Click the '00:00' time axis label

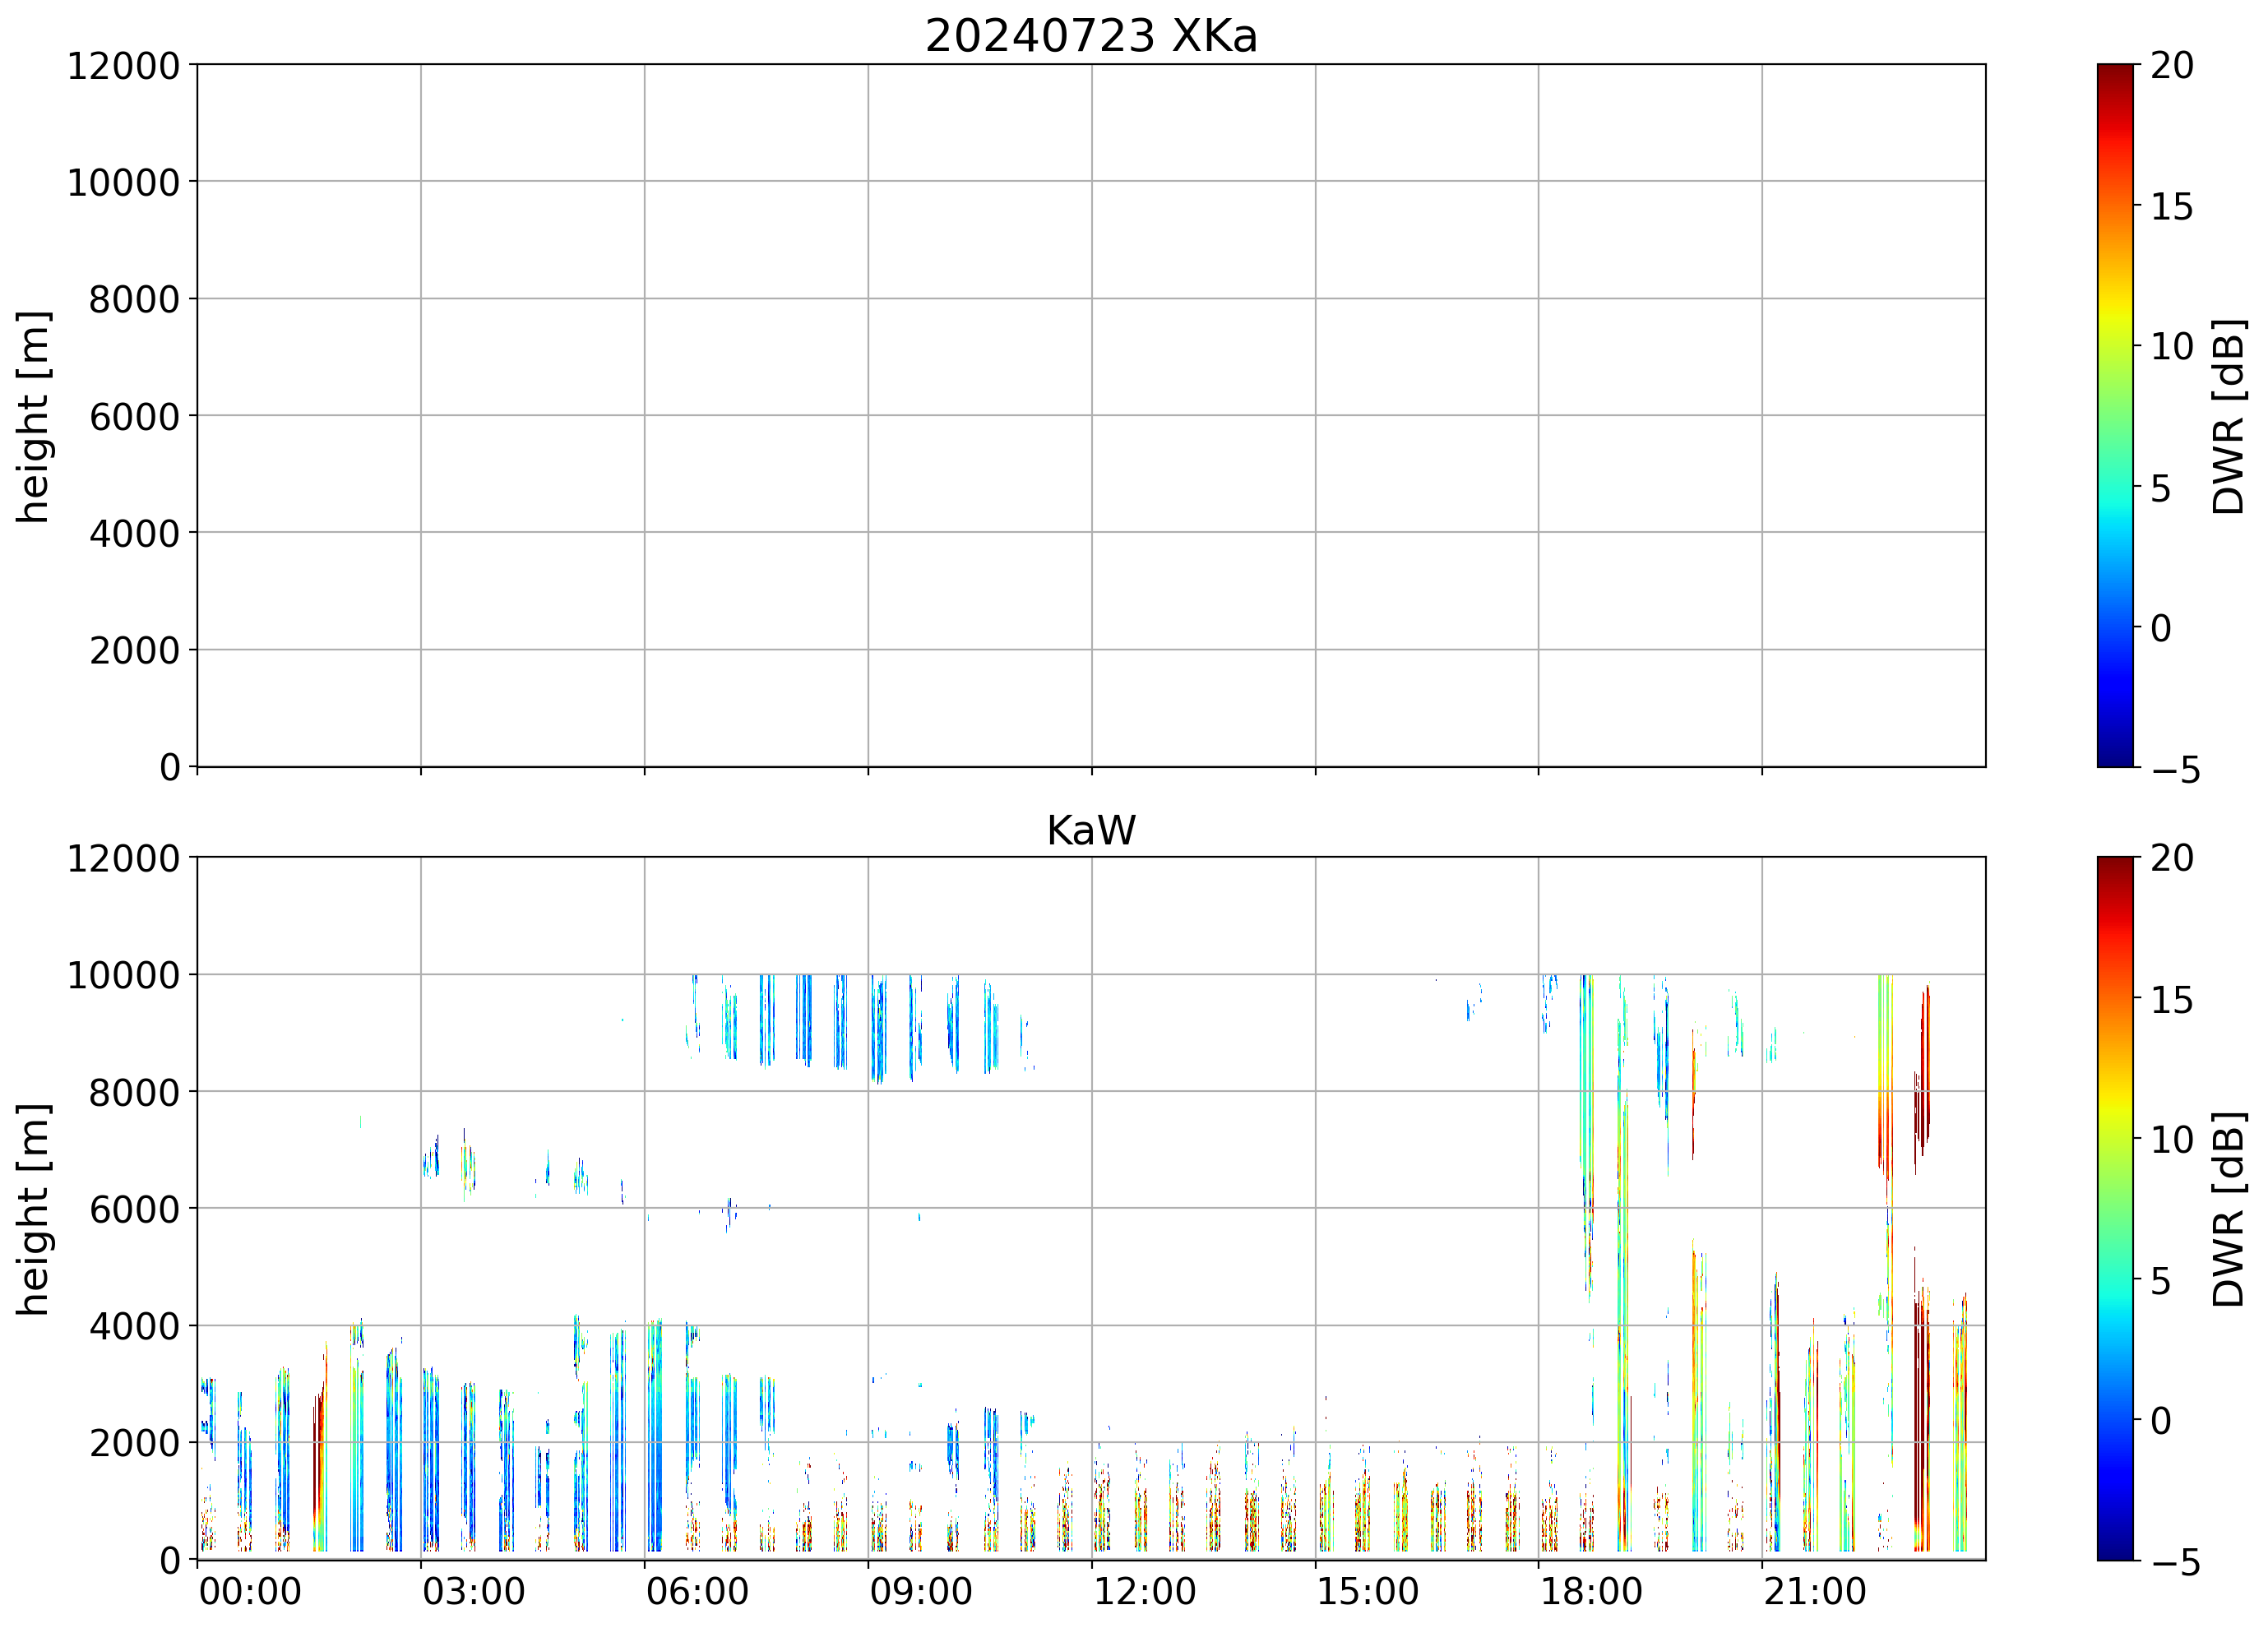point(250,1591)
